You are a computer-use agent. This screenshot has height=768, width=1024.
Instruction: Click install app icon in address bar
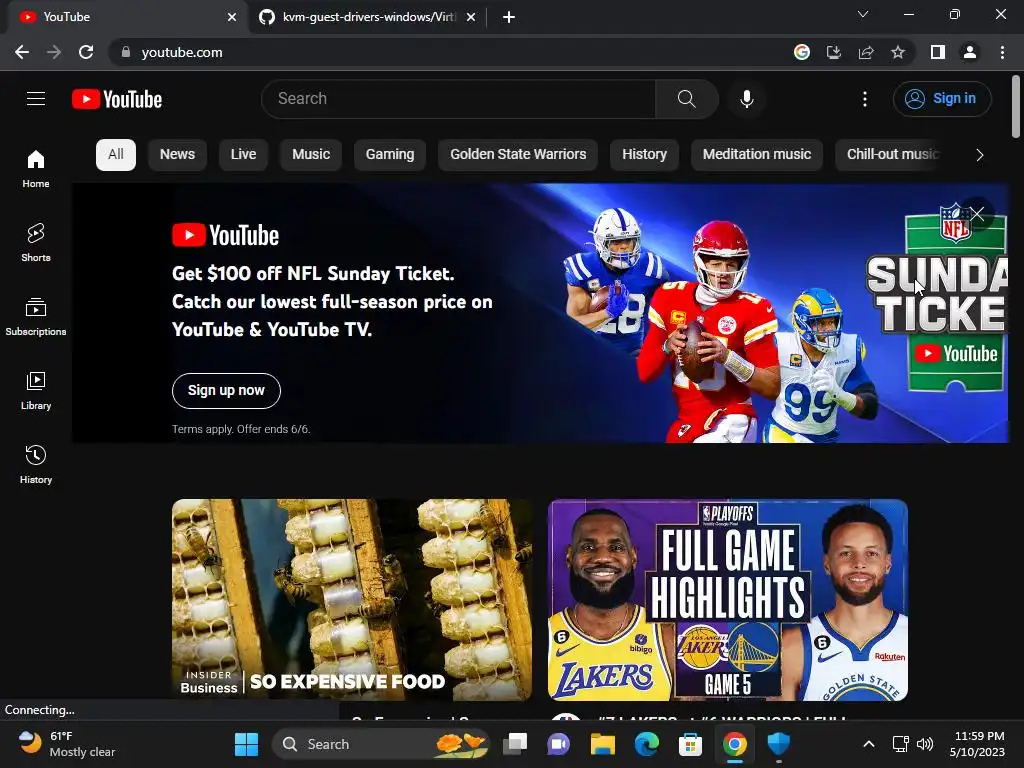tap(833, 52)
